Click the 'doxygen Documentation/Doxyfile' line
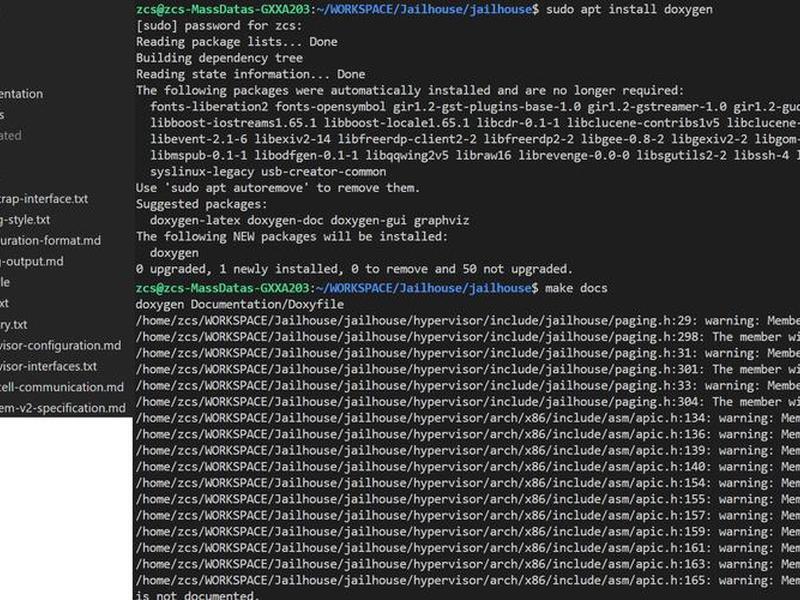Image resolution: width=800 pixels, height=600 pixels. (240, 305)
